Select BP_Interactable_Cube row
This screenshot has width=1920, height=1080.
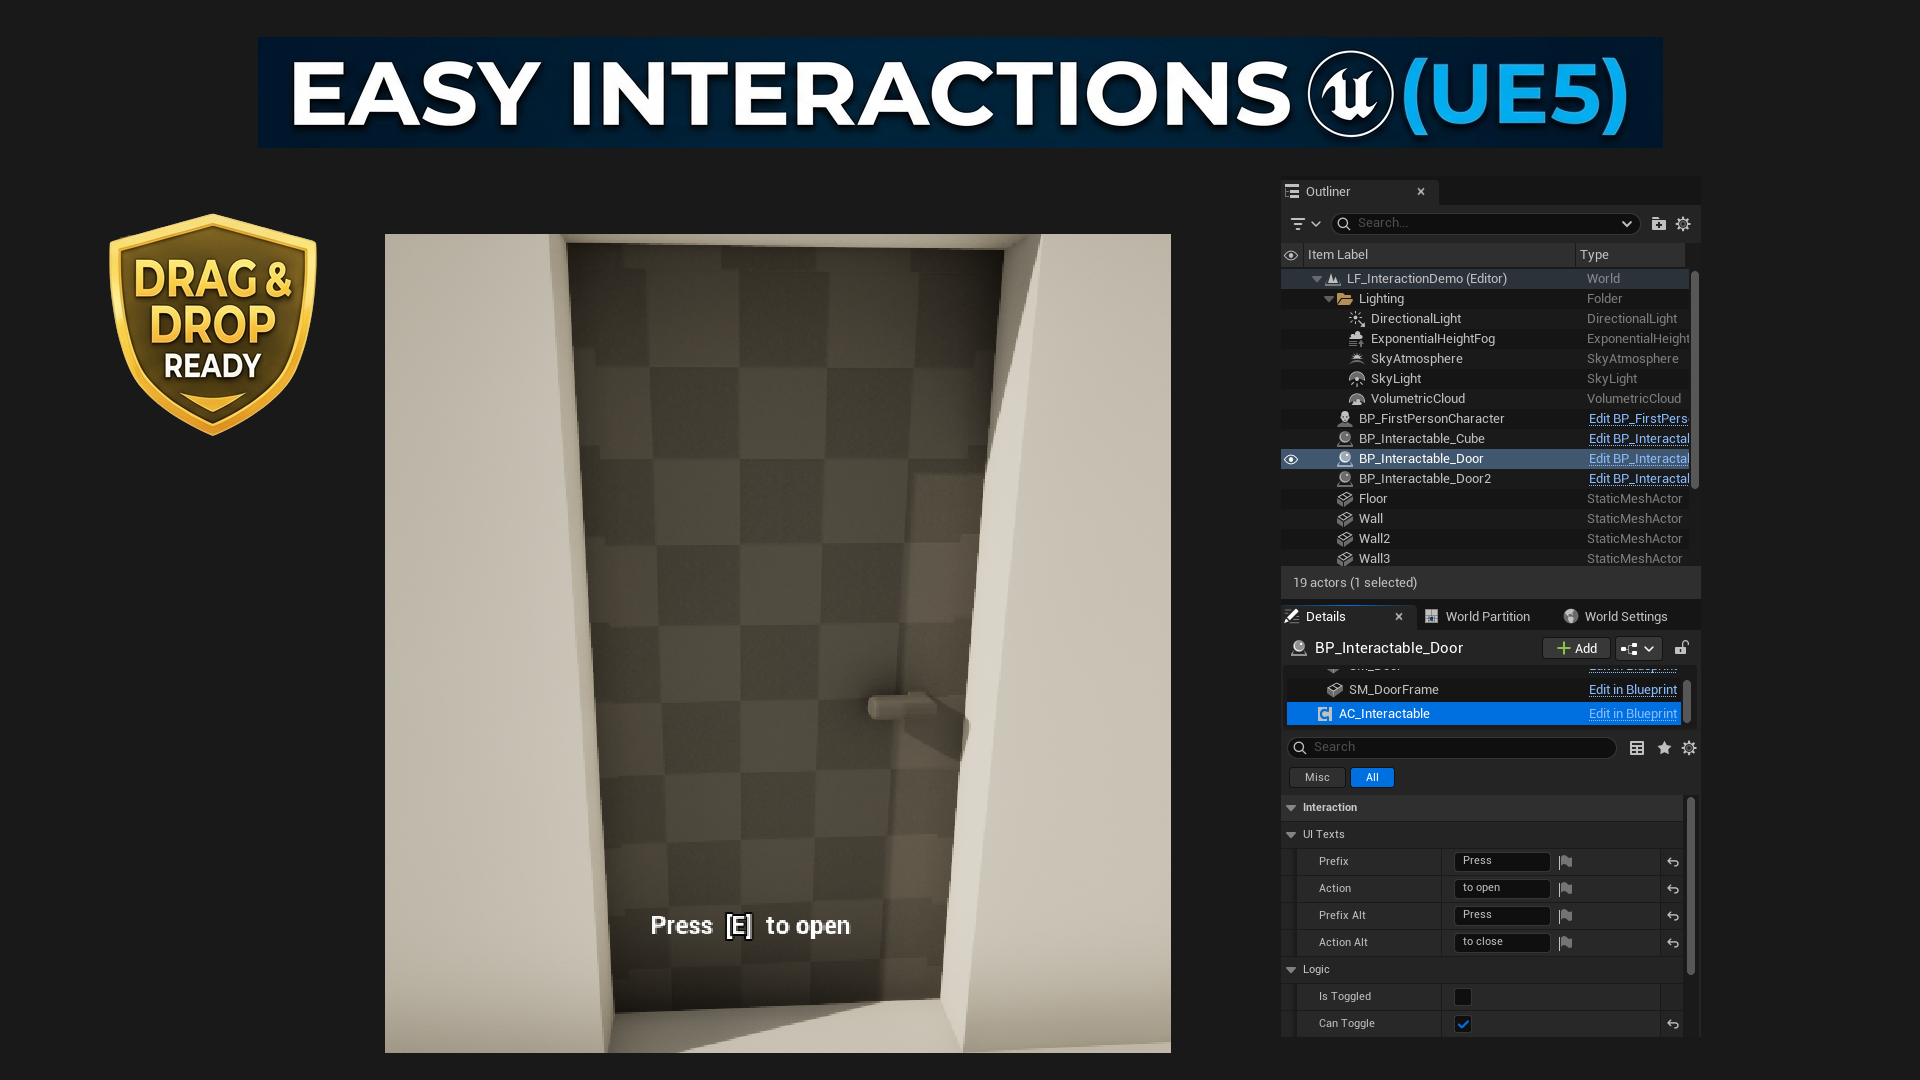point(1485,439)
